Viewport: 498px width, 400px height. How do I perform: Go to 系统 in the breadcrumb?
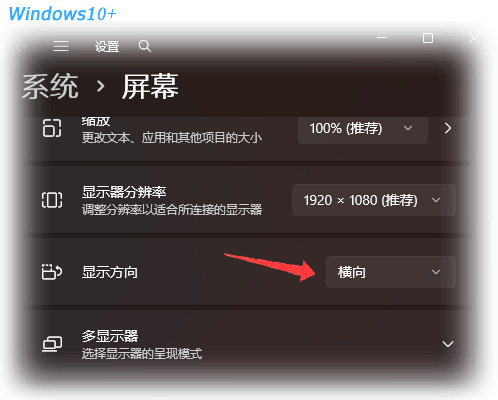coord(50,87)
